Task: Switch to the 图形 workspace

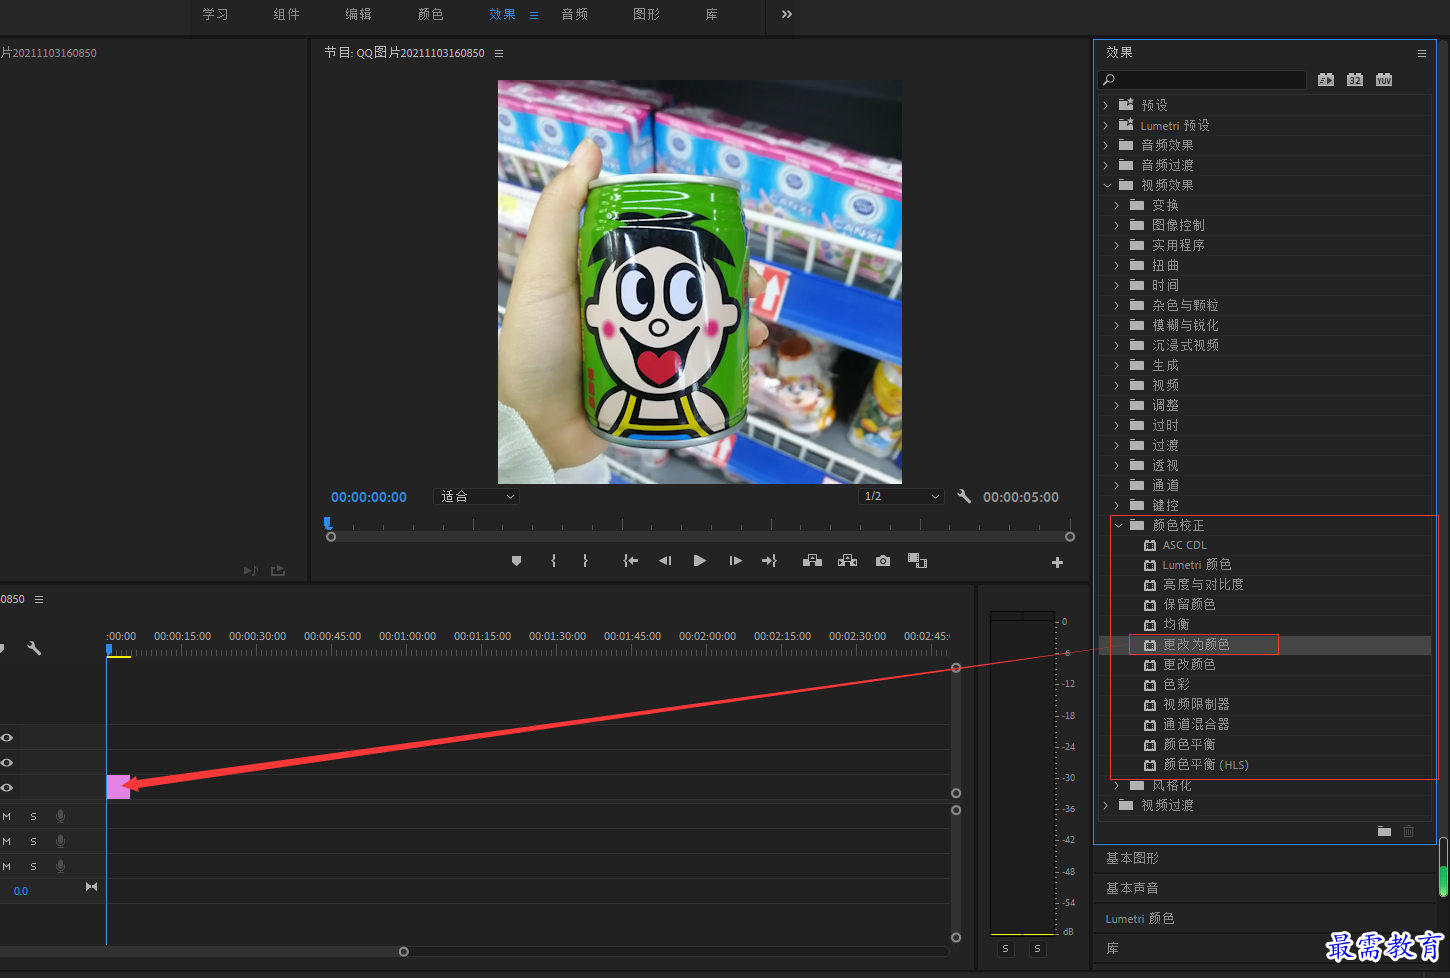Action: [646, 14]
